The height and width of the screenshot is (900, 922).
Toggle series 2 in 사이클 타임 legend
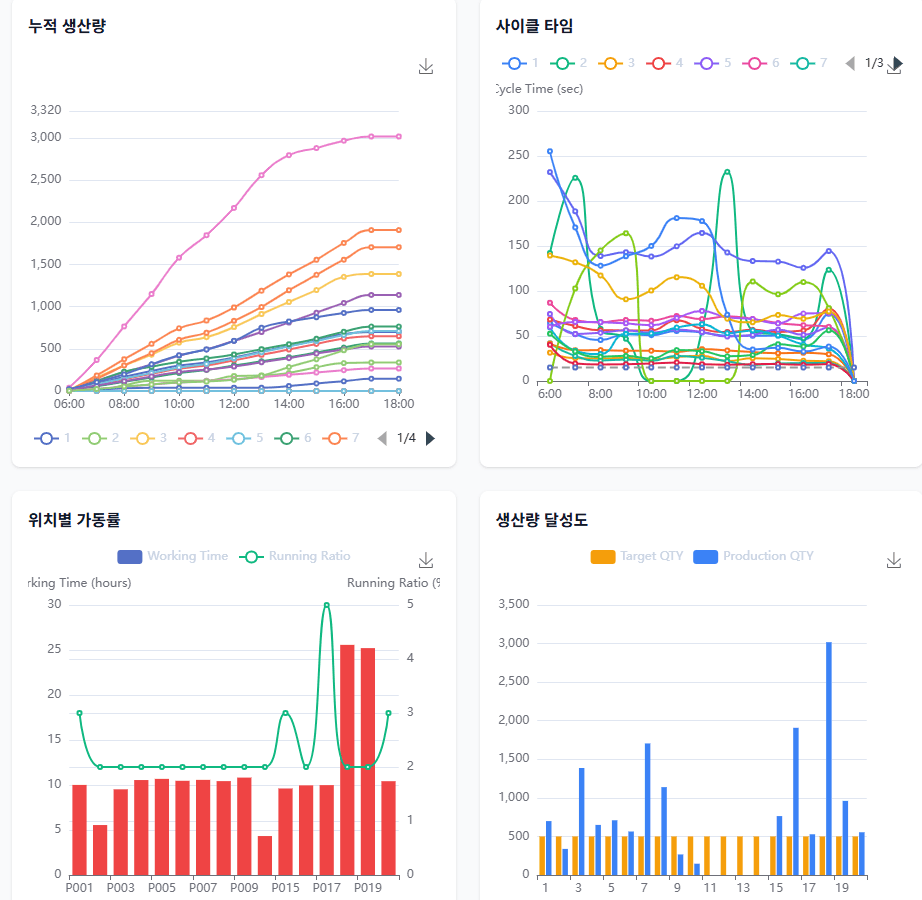point(568,63)
